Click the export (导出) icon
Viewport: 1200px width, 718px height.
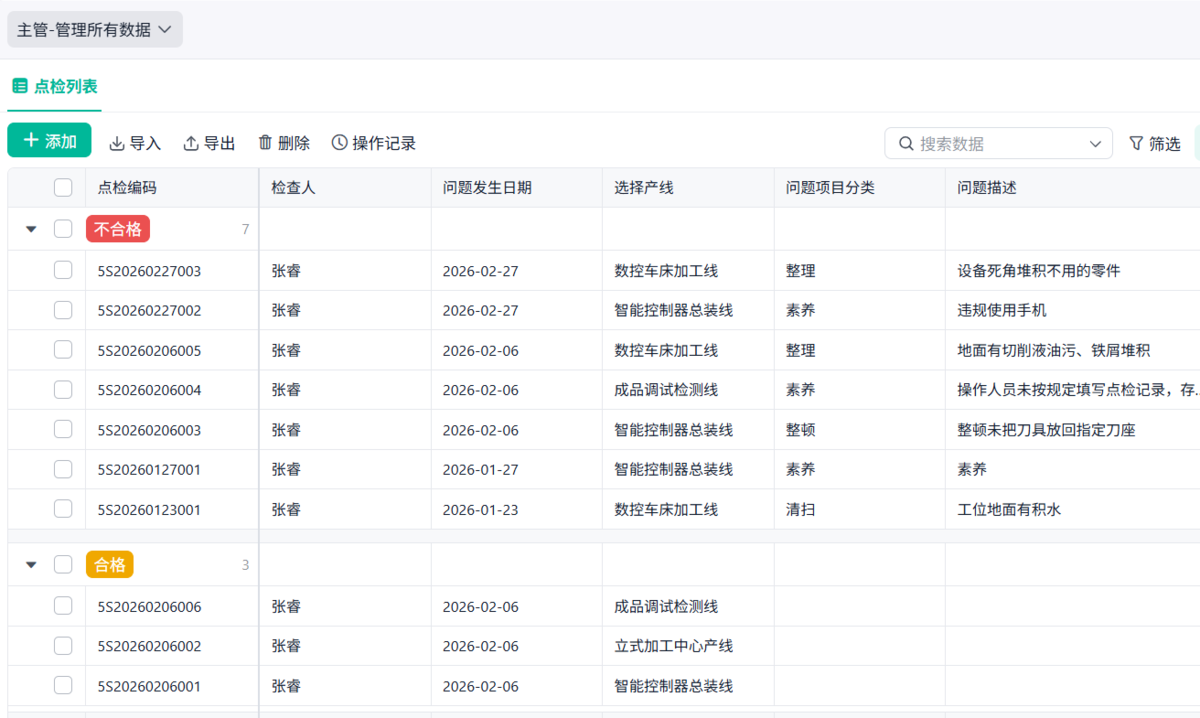(191, 144)
